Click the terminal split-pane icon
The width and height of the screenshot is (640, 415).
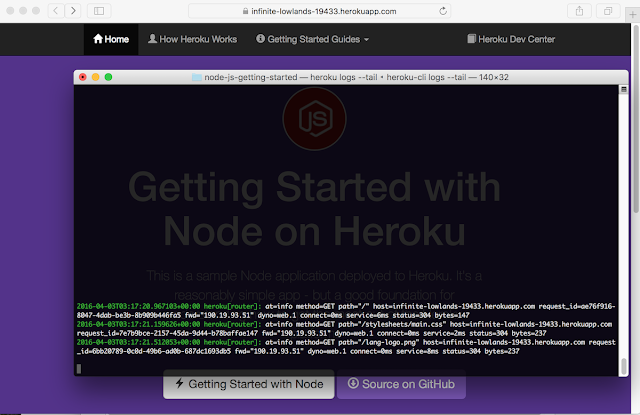click(x=624, y=89)
